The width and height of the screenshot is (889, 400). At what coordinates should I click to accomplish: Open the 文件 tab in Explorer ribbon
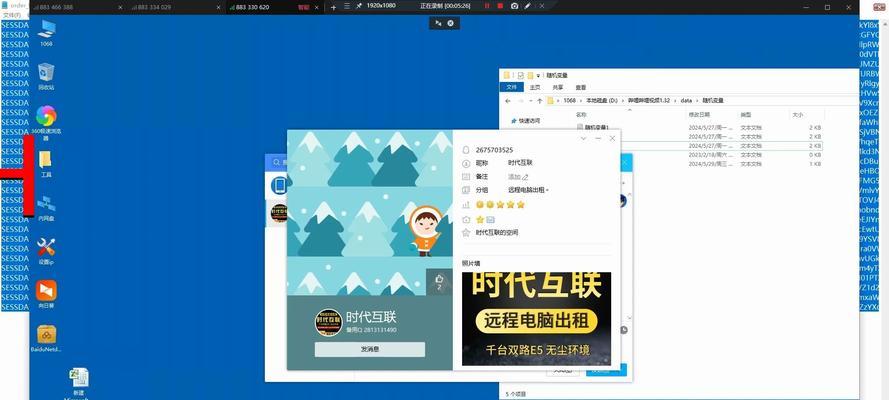[511, 87]
